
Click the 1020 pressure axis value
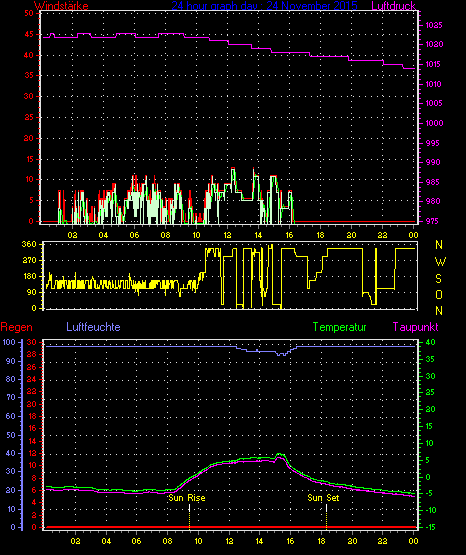[x=434, y=45]
